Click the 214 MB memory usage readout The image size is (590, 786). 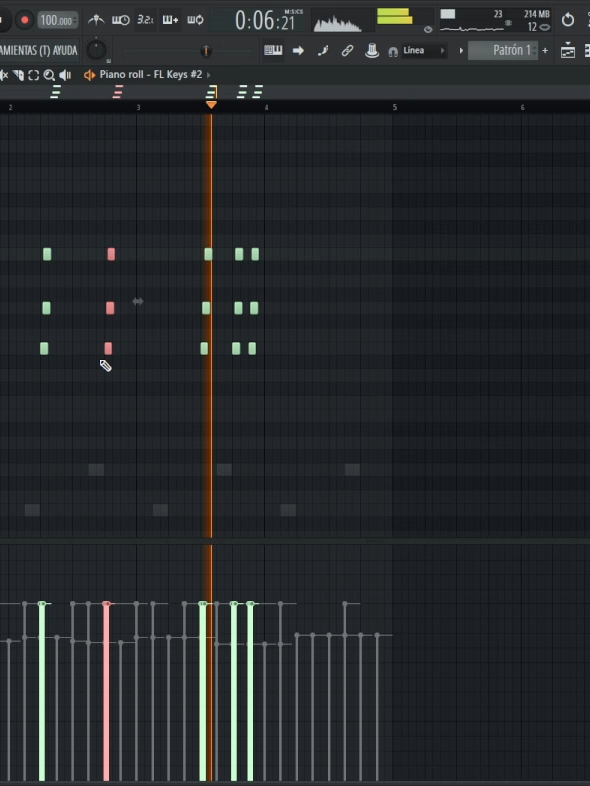click(537, 14)
